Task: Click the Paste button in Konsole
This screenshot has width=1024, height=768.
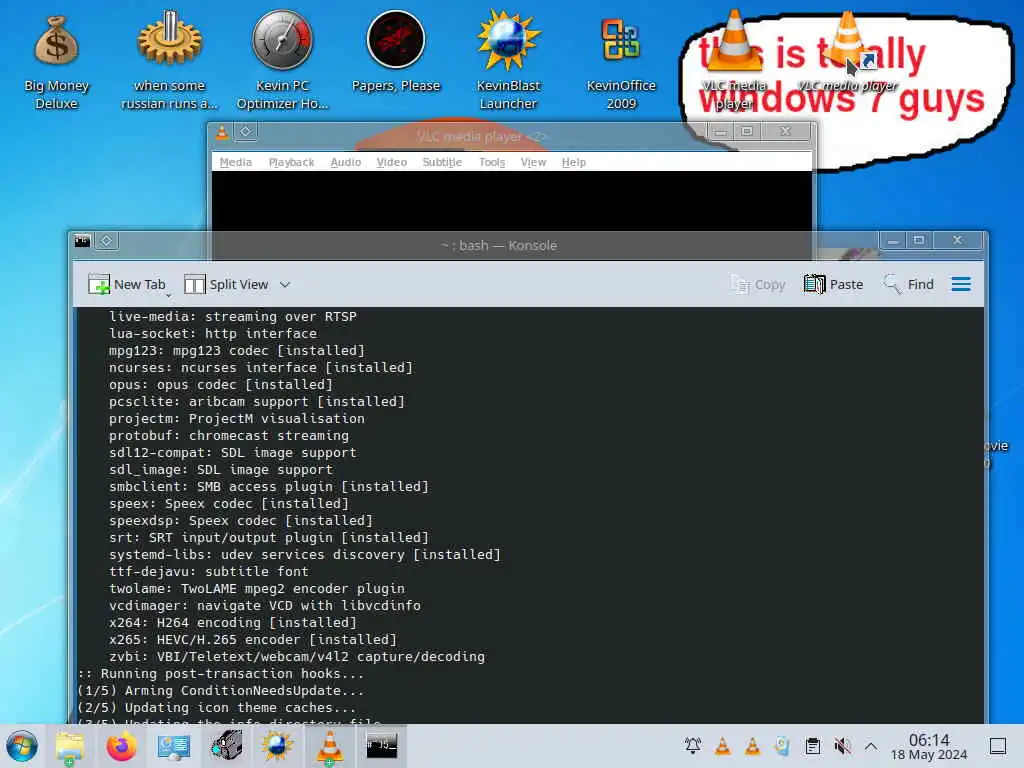Action: pyautogui.click(x=833, y=285)
